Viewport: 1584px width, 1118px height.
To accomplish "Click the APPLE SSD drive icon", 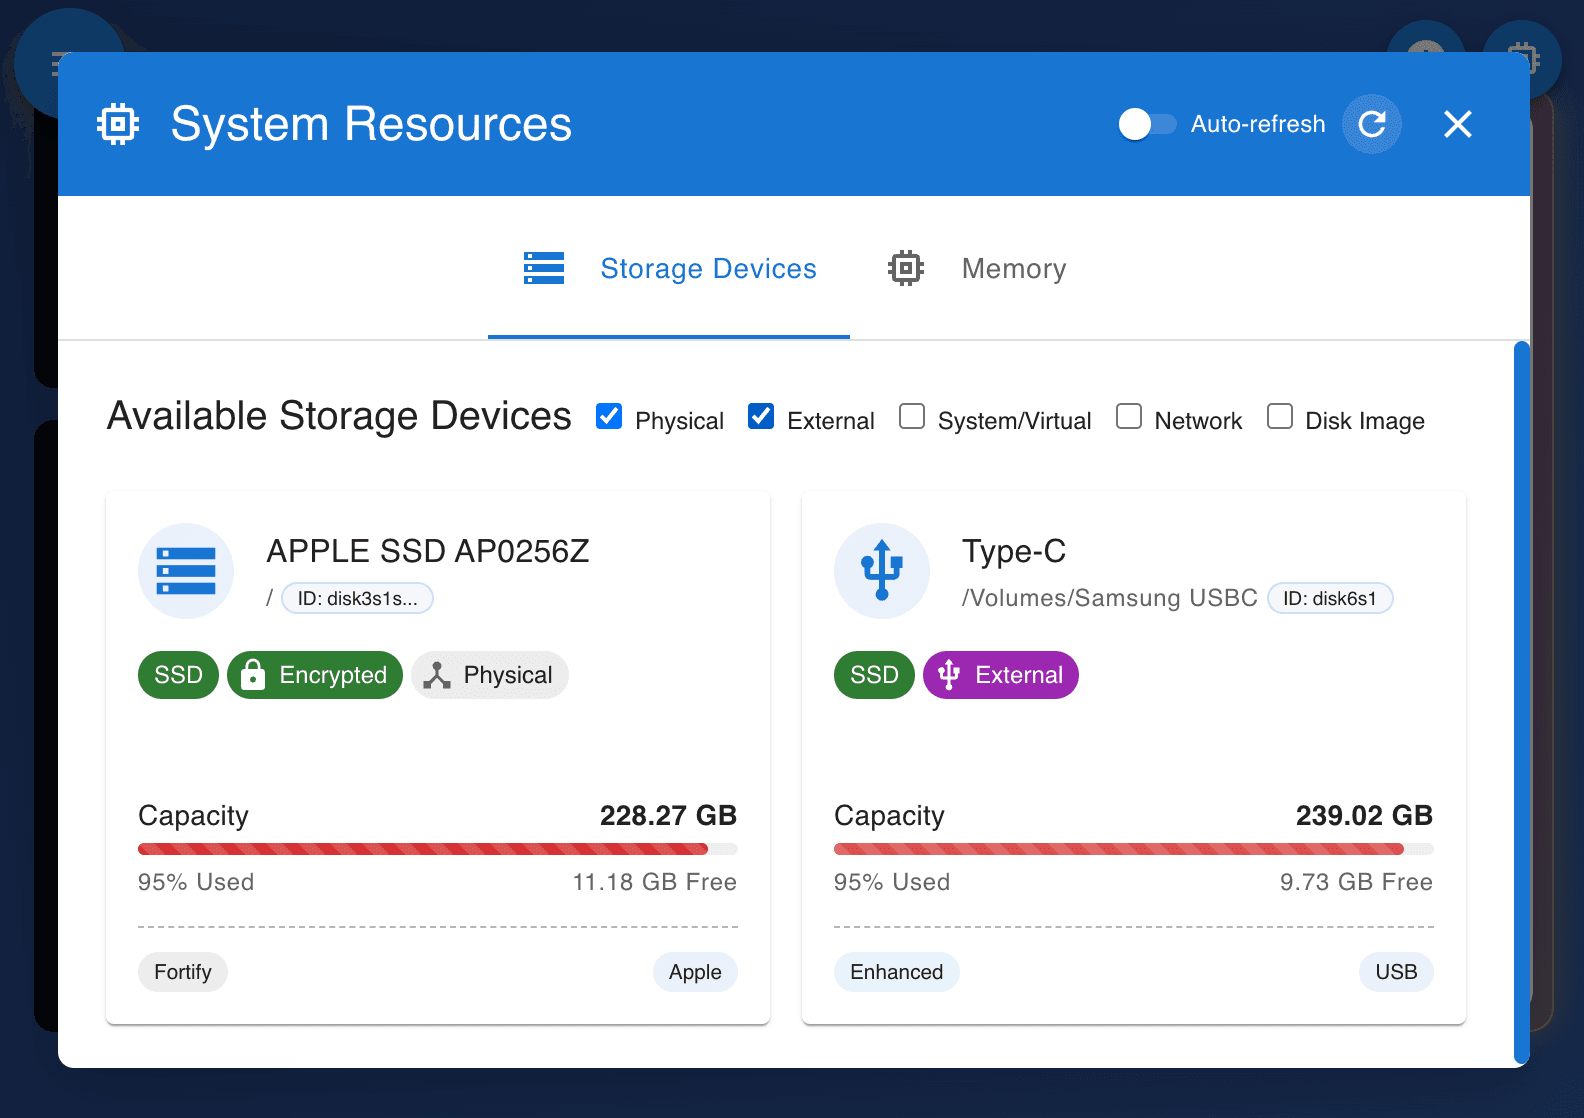I will 186,571.
